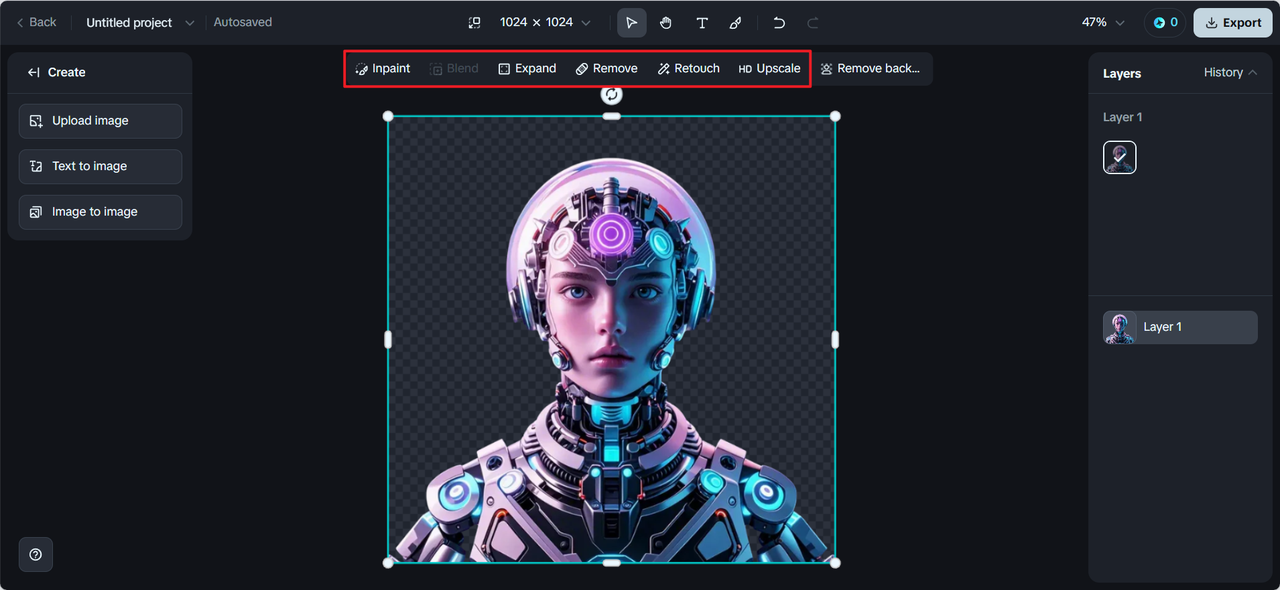
Task: Click the bottom edge resize handle
Action: coord(612,563)
